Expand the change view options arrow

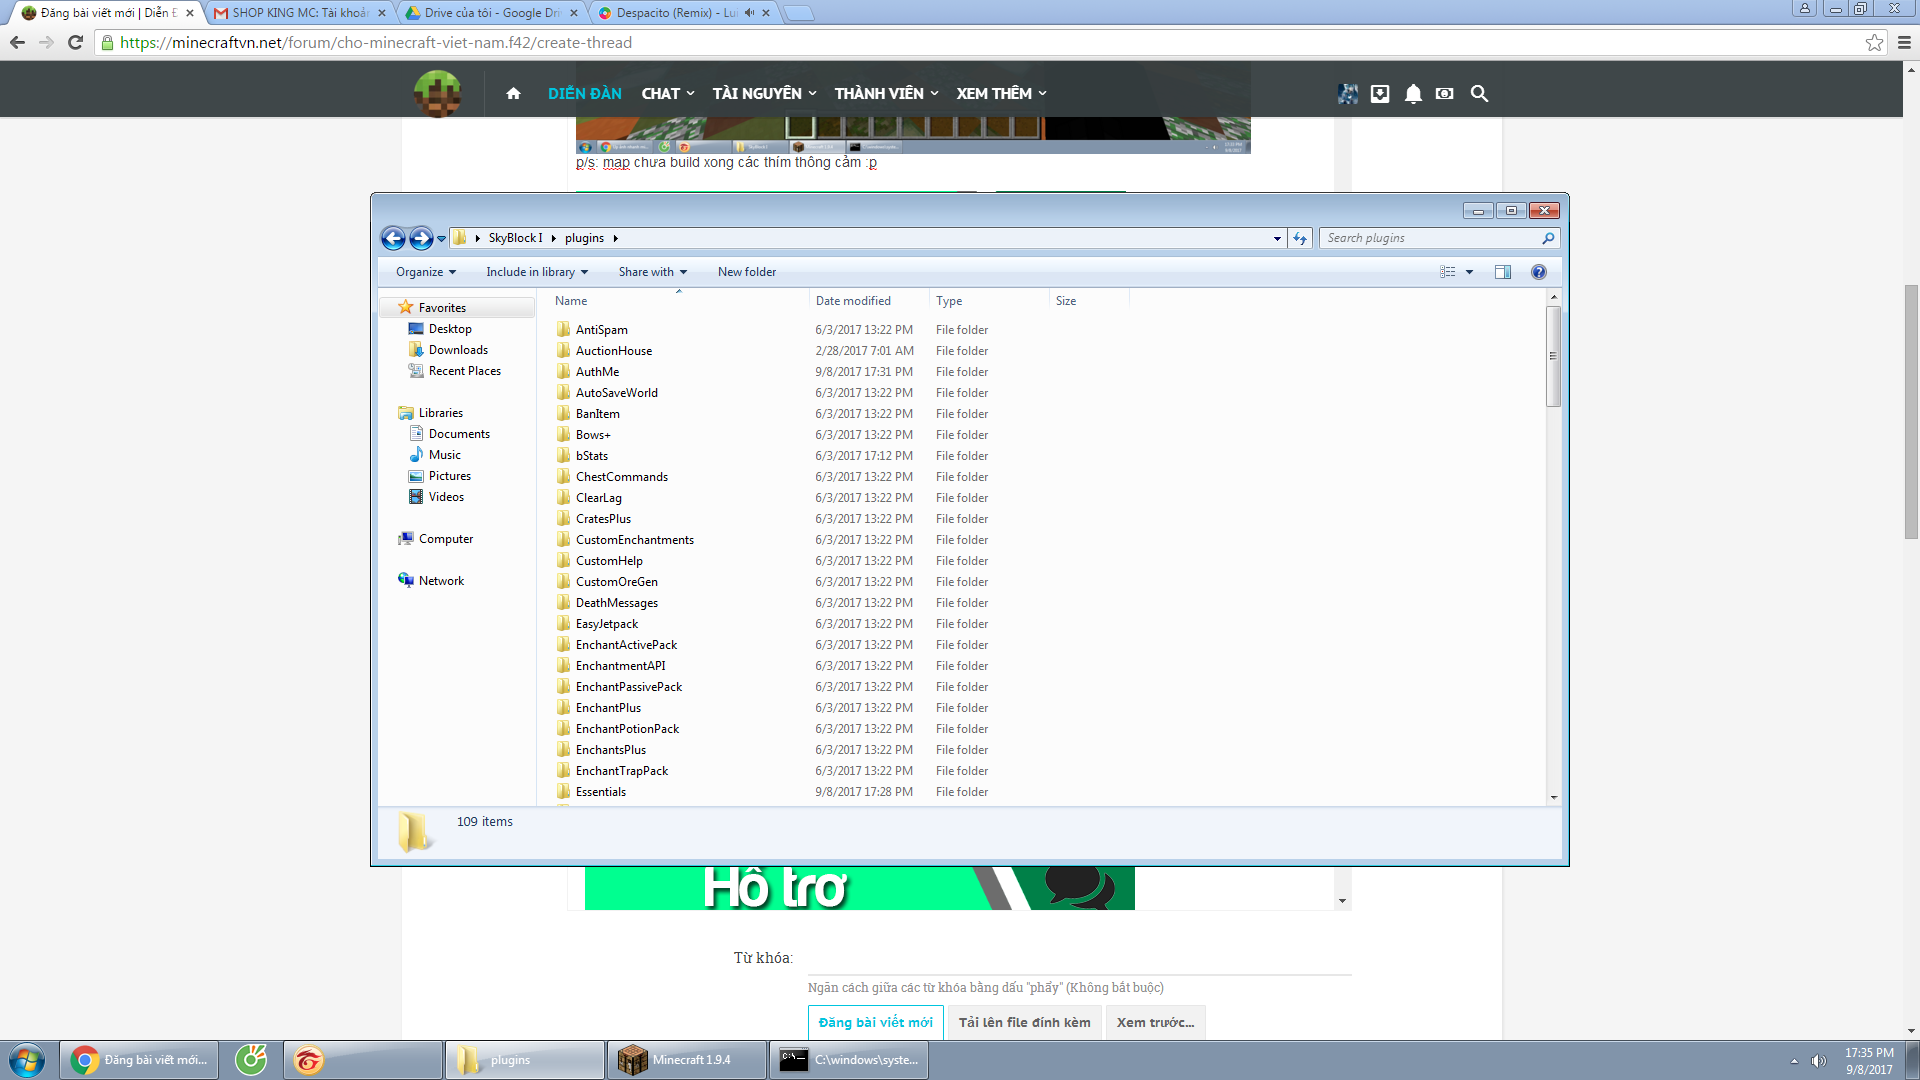(1469, 272)
